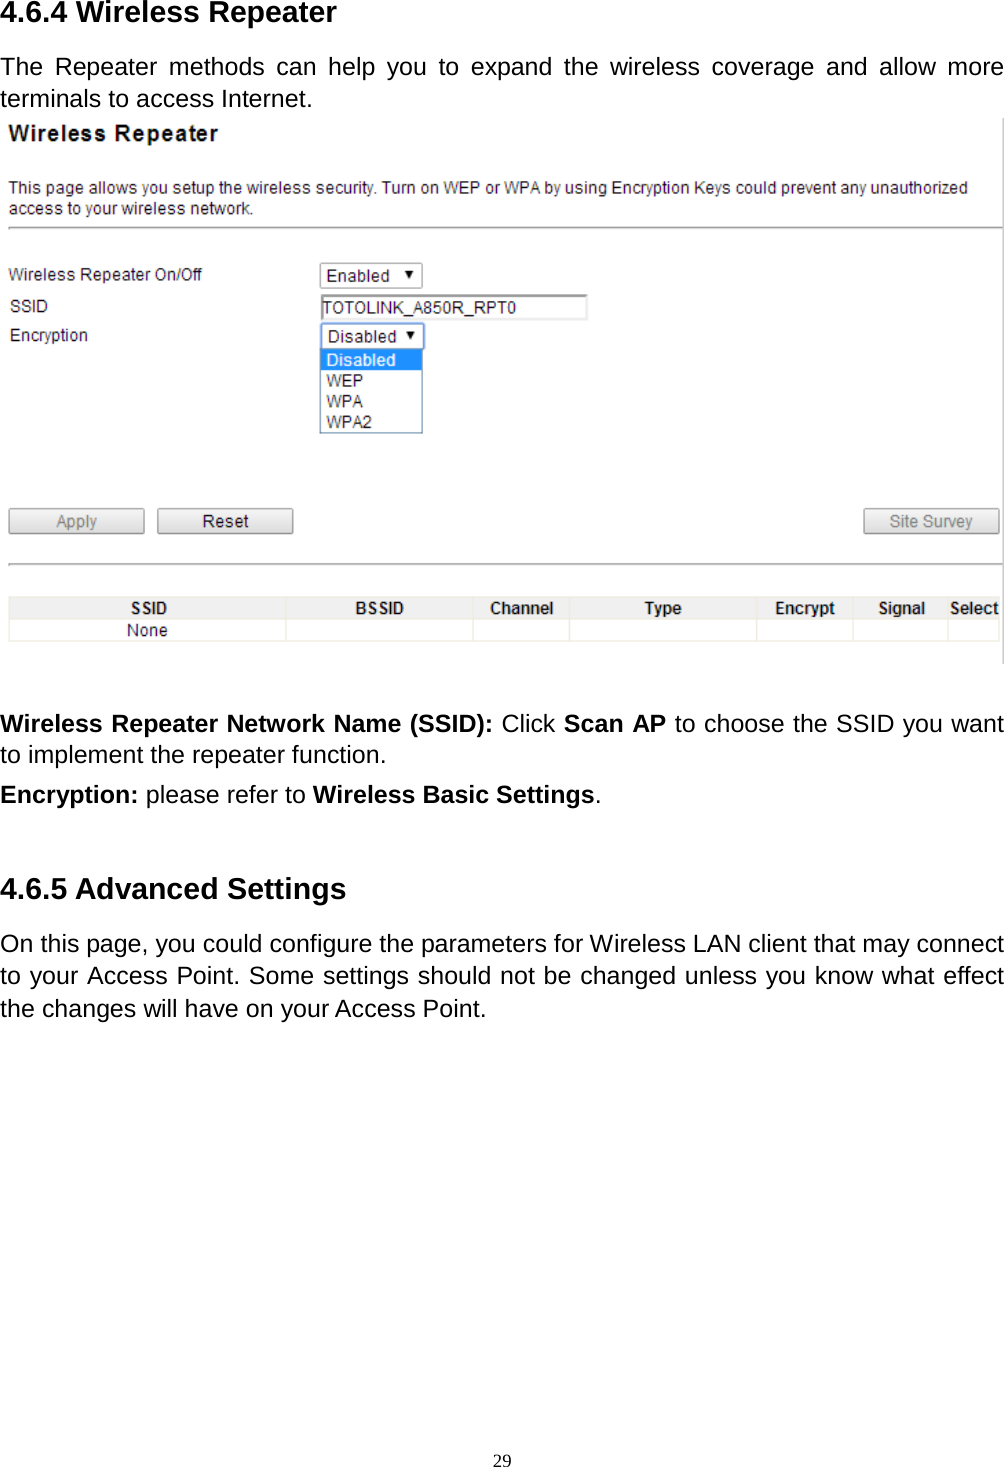Choose WPA2 from the encryption list

(x=371, y=422)
